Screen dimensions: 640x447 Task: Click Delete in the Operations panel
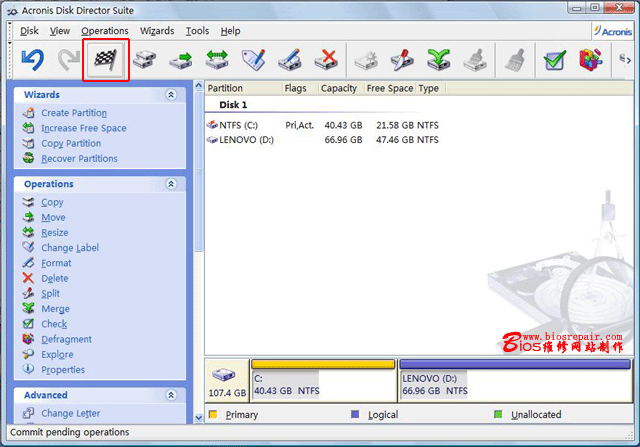[x=55, y=278]
